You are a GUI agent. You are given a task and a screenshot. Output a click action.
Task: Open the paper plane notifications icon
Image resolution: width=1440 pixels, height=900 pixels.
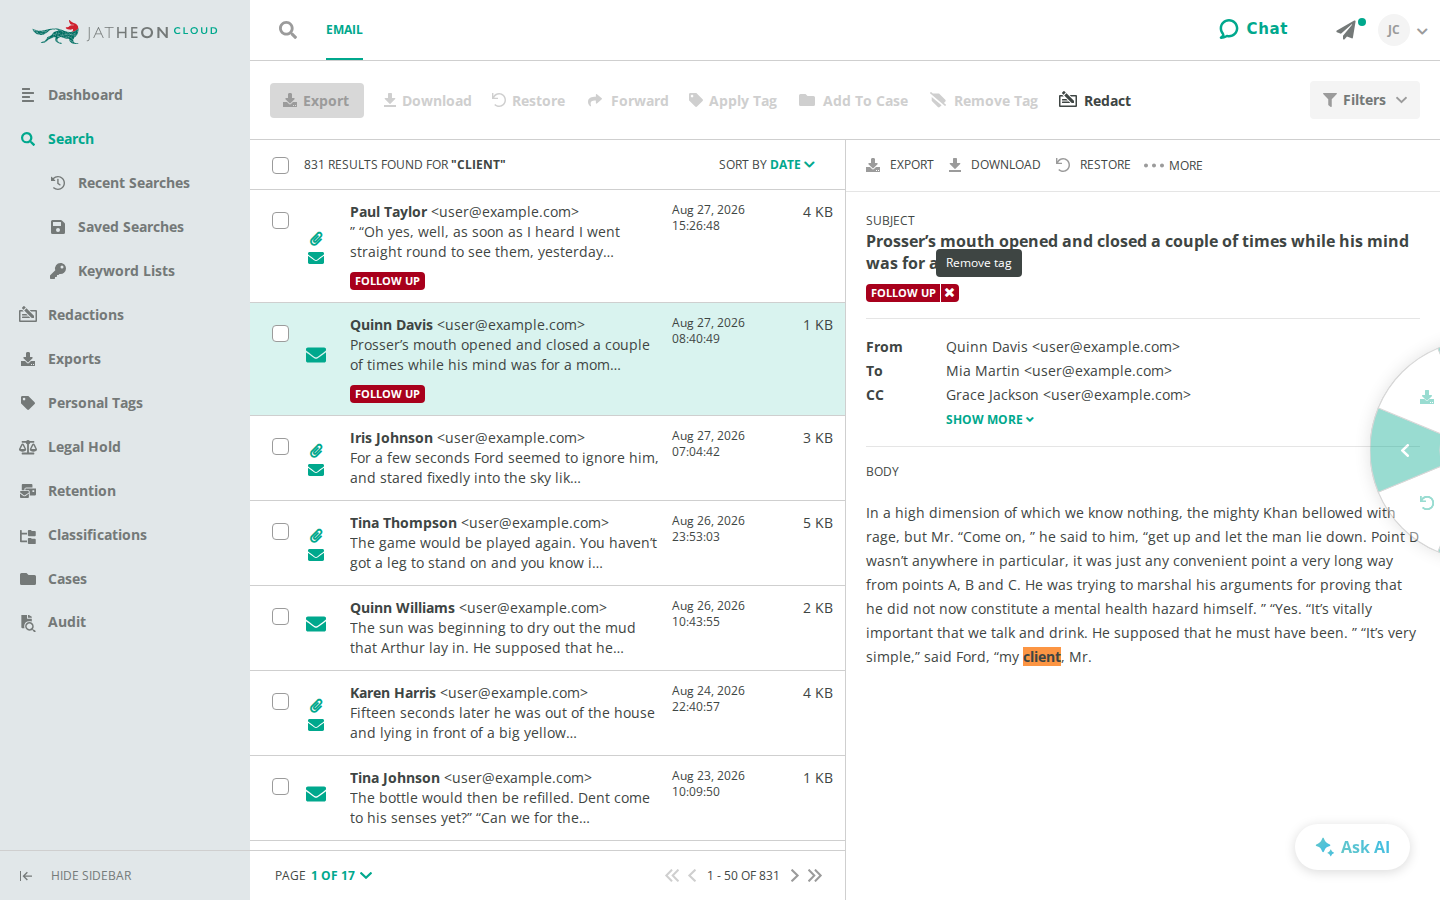[1348, 30]
